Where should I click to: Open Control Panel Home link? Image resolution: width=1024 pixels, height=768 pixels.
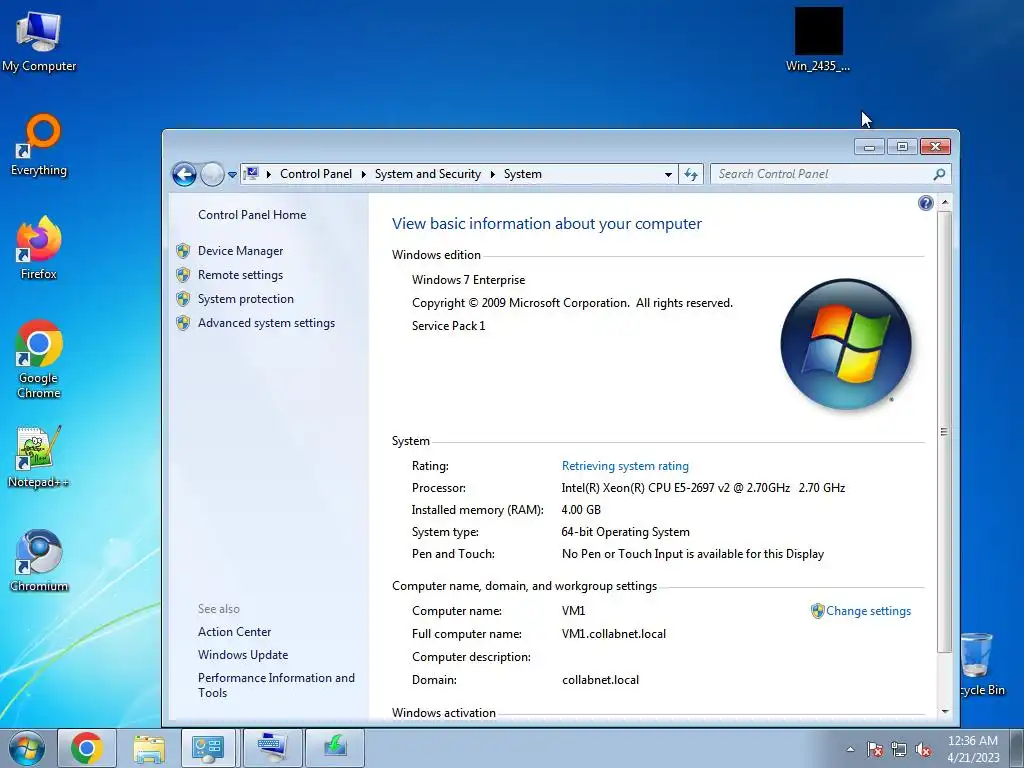point(252,215)
